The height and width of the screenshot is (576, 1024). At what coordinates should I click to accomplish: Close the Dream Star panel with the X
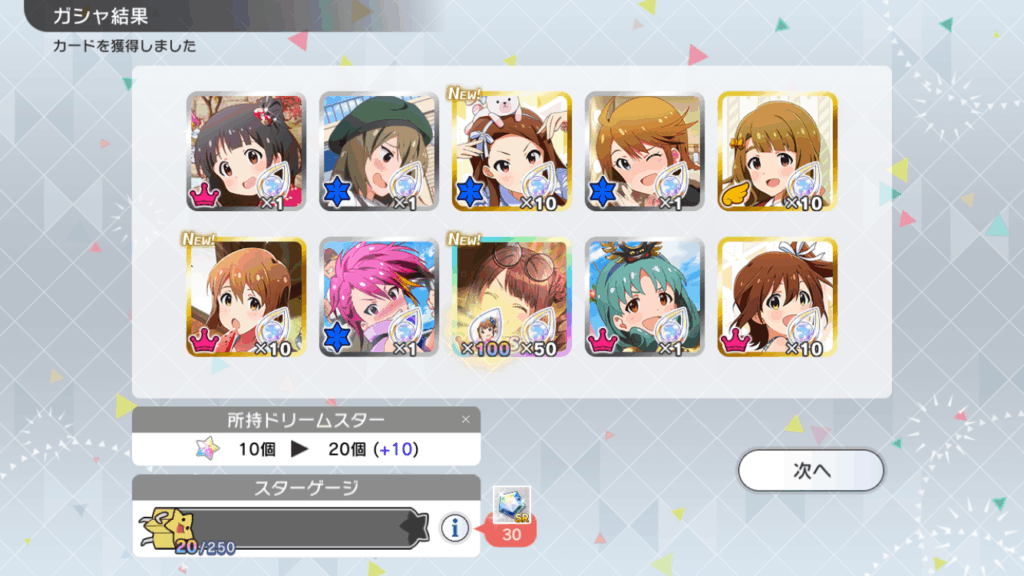pyautogui.click(x=466, y=419)
